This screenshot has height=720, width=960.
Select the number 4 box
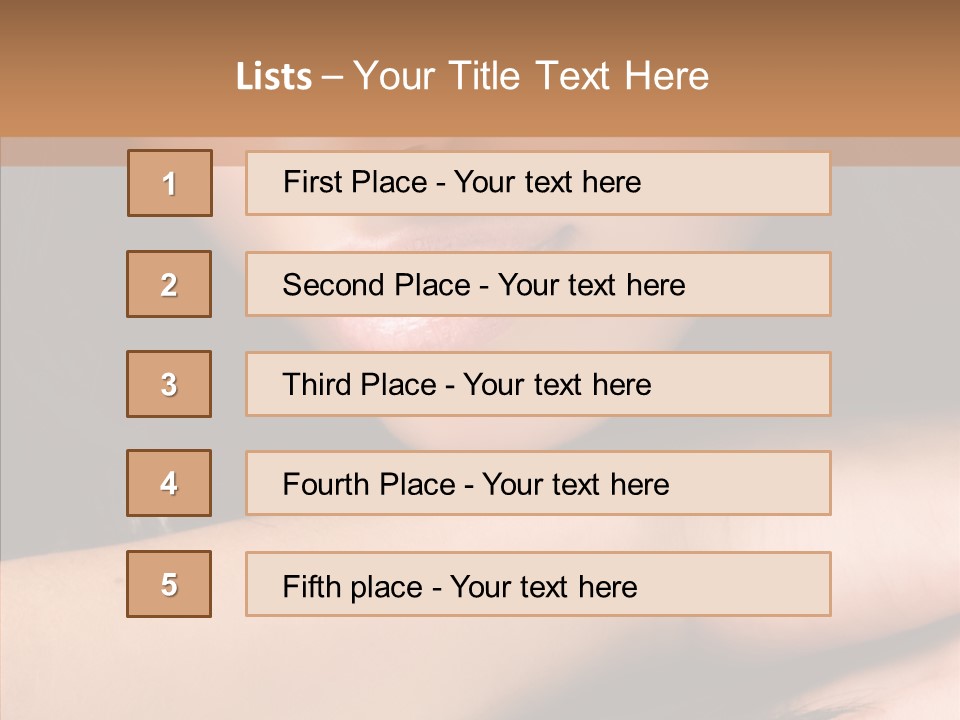169,483
